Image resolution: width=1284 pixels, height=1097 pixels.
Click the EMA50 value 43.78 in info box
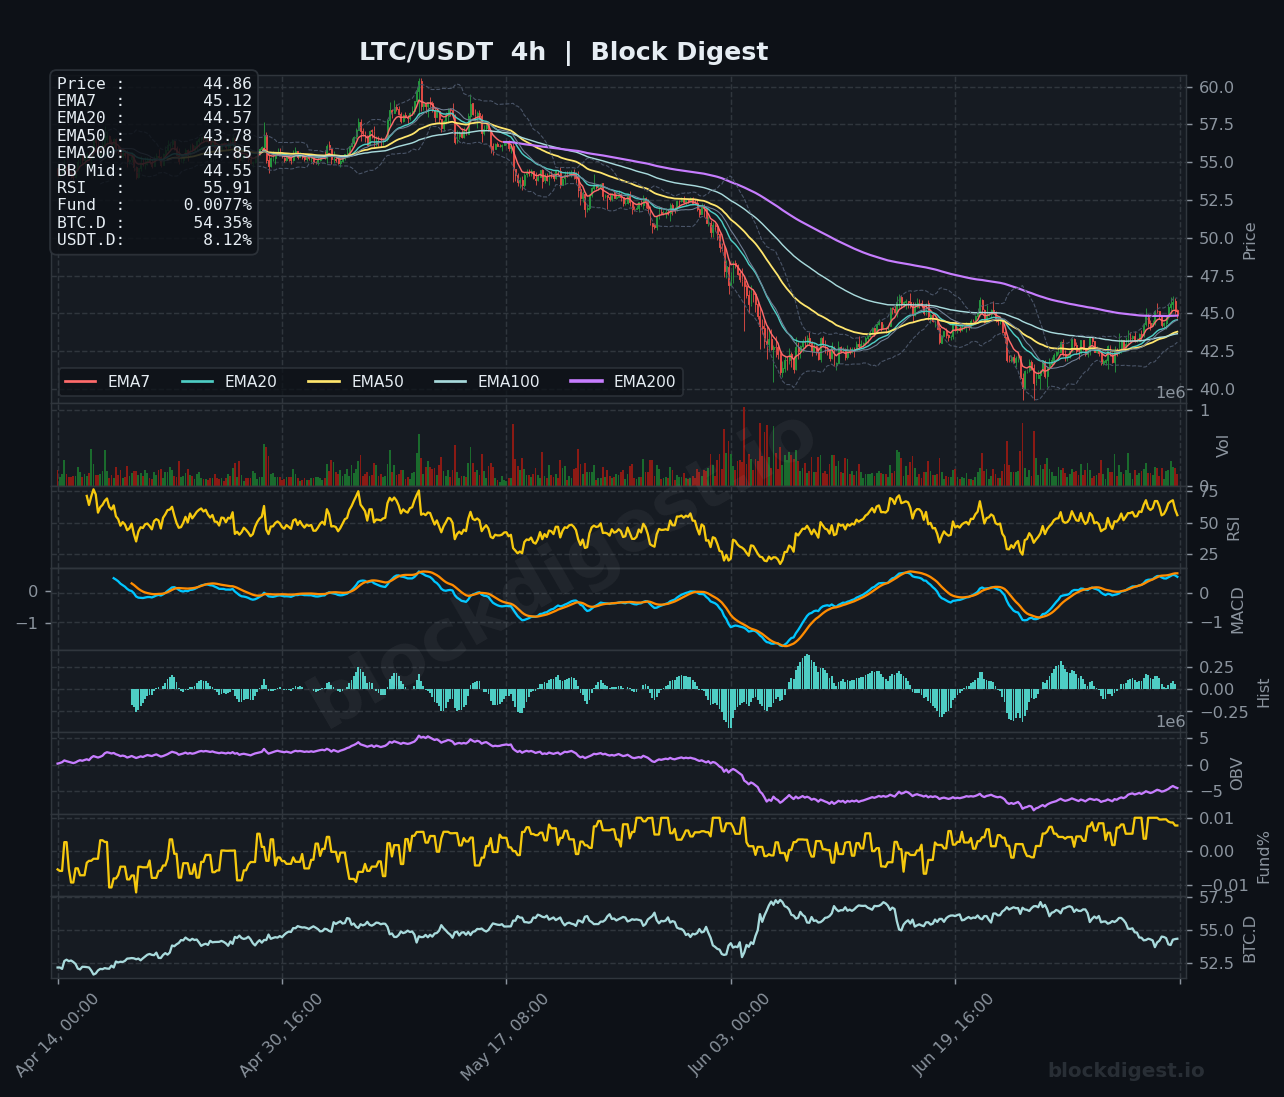pyautogui.click(x=227, y=136)
